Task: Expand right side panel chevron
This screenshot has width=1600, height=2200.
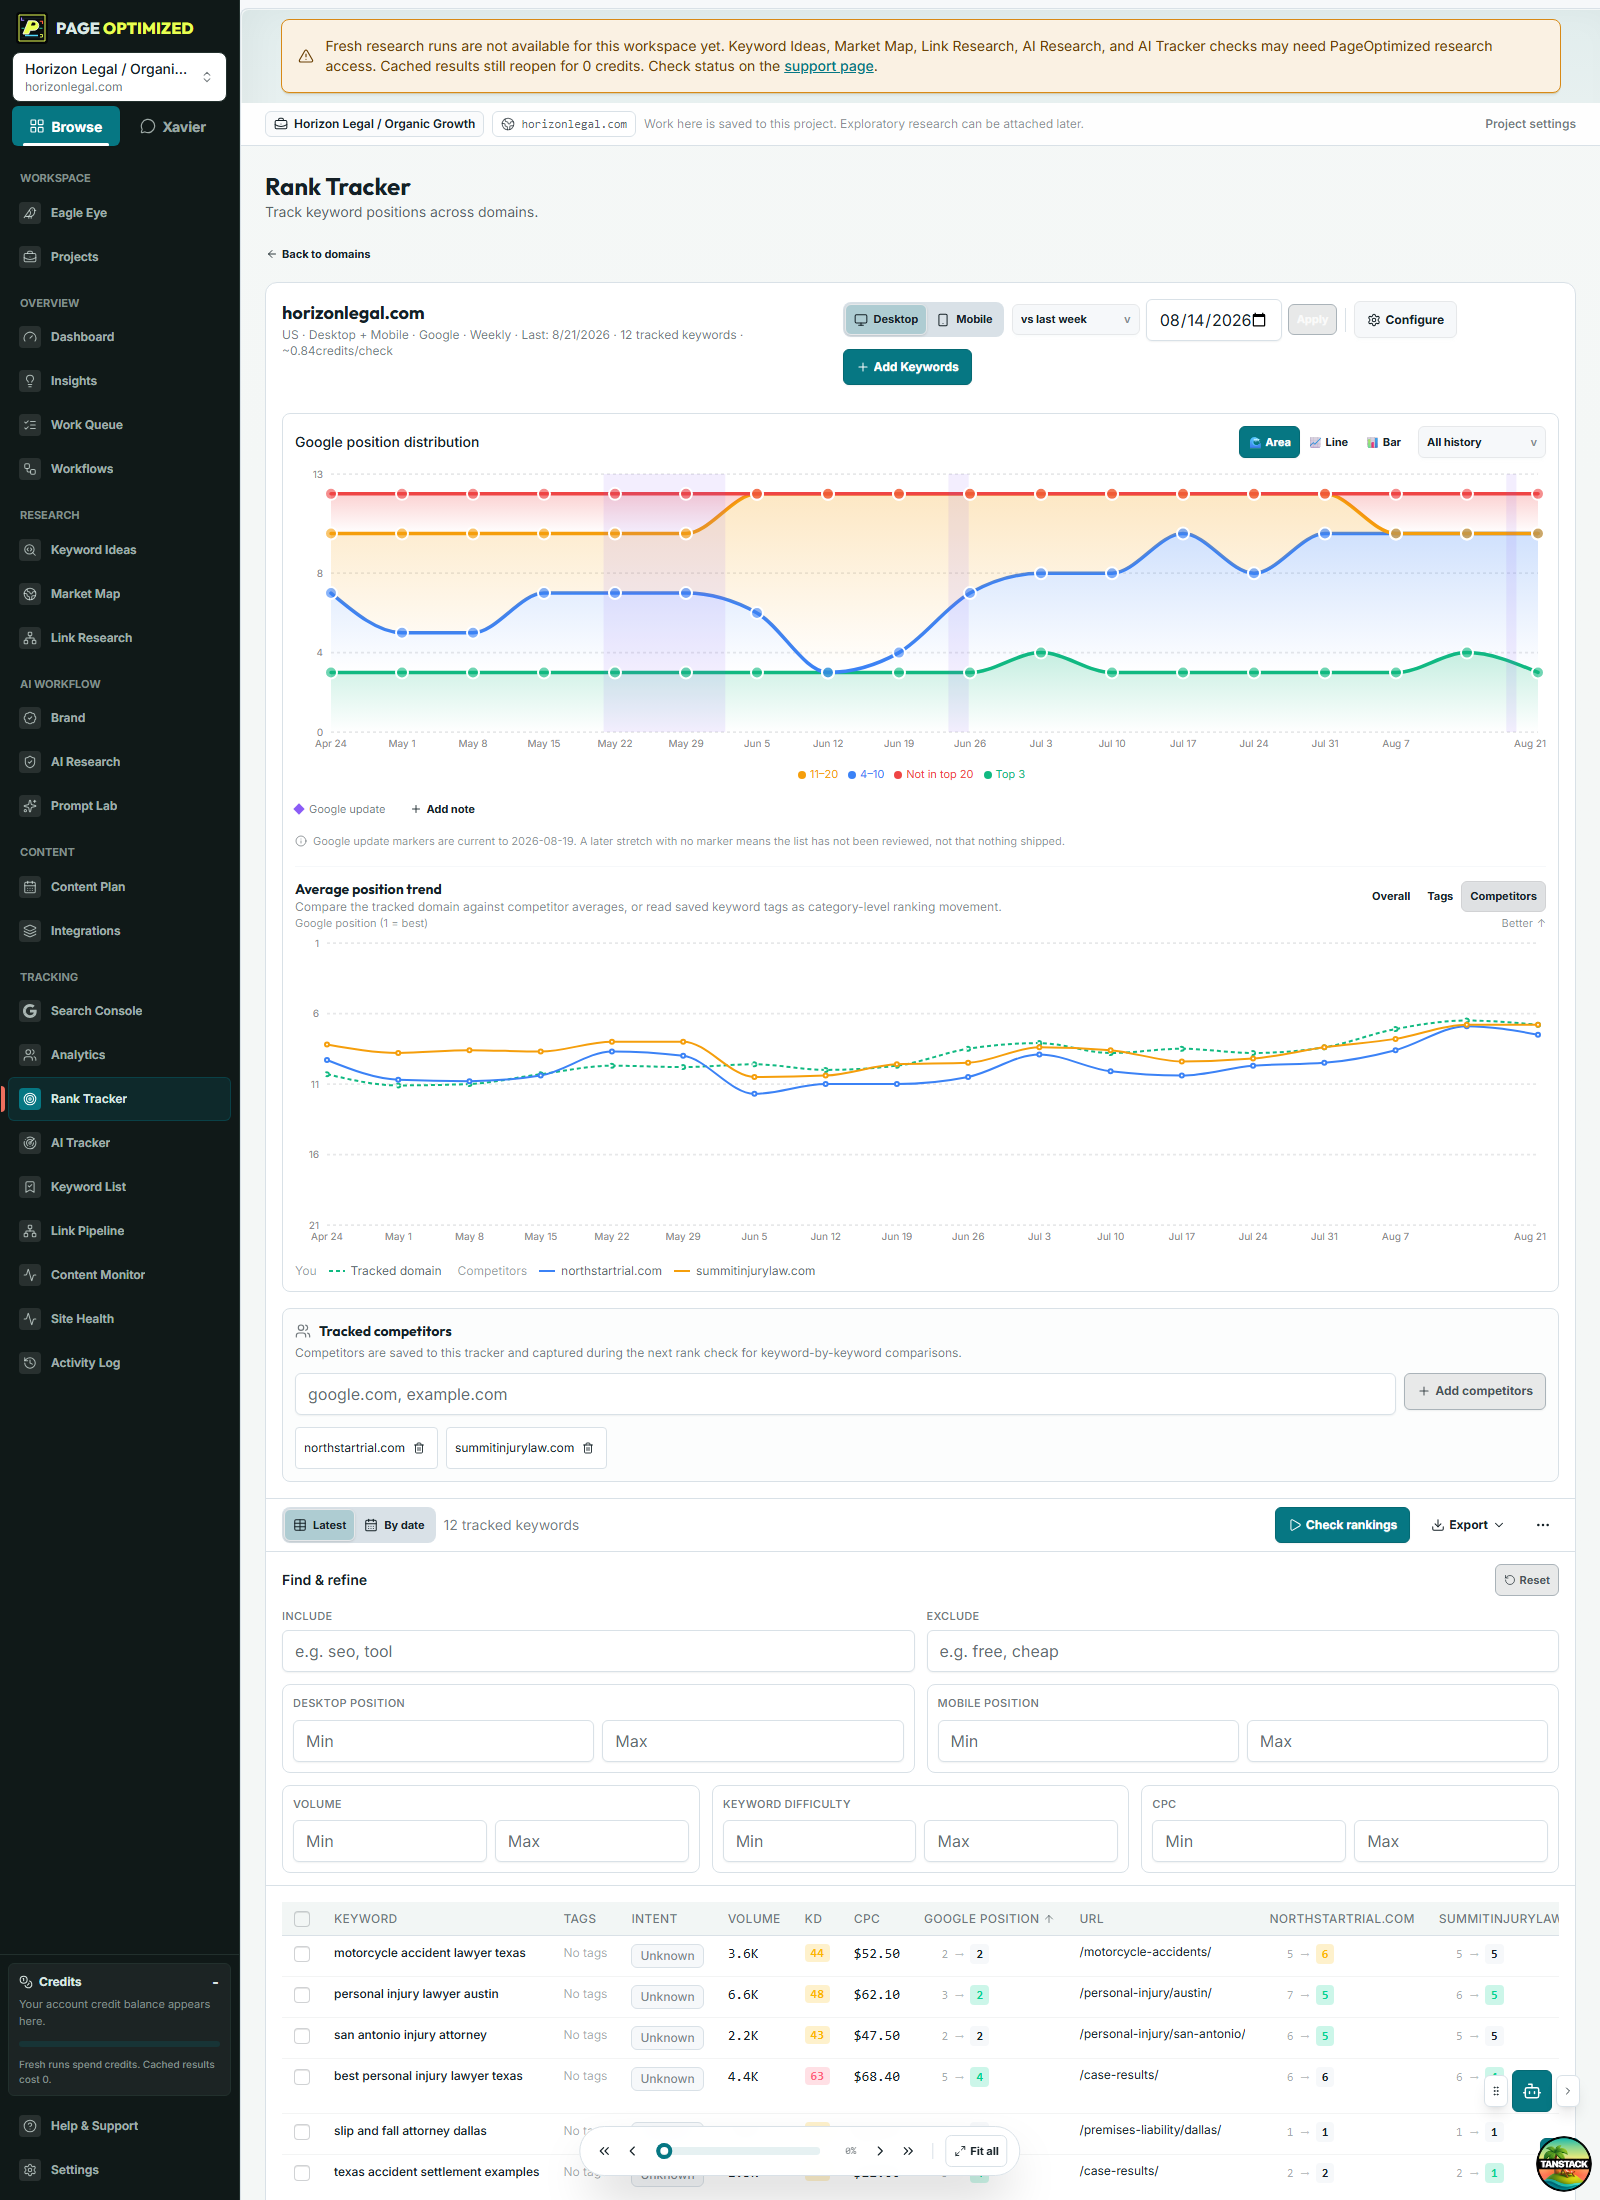Action: pos(1567,2091)
